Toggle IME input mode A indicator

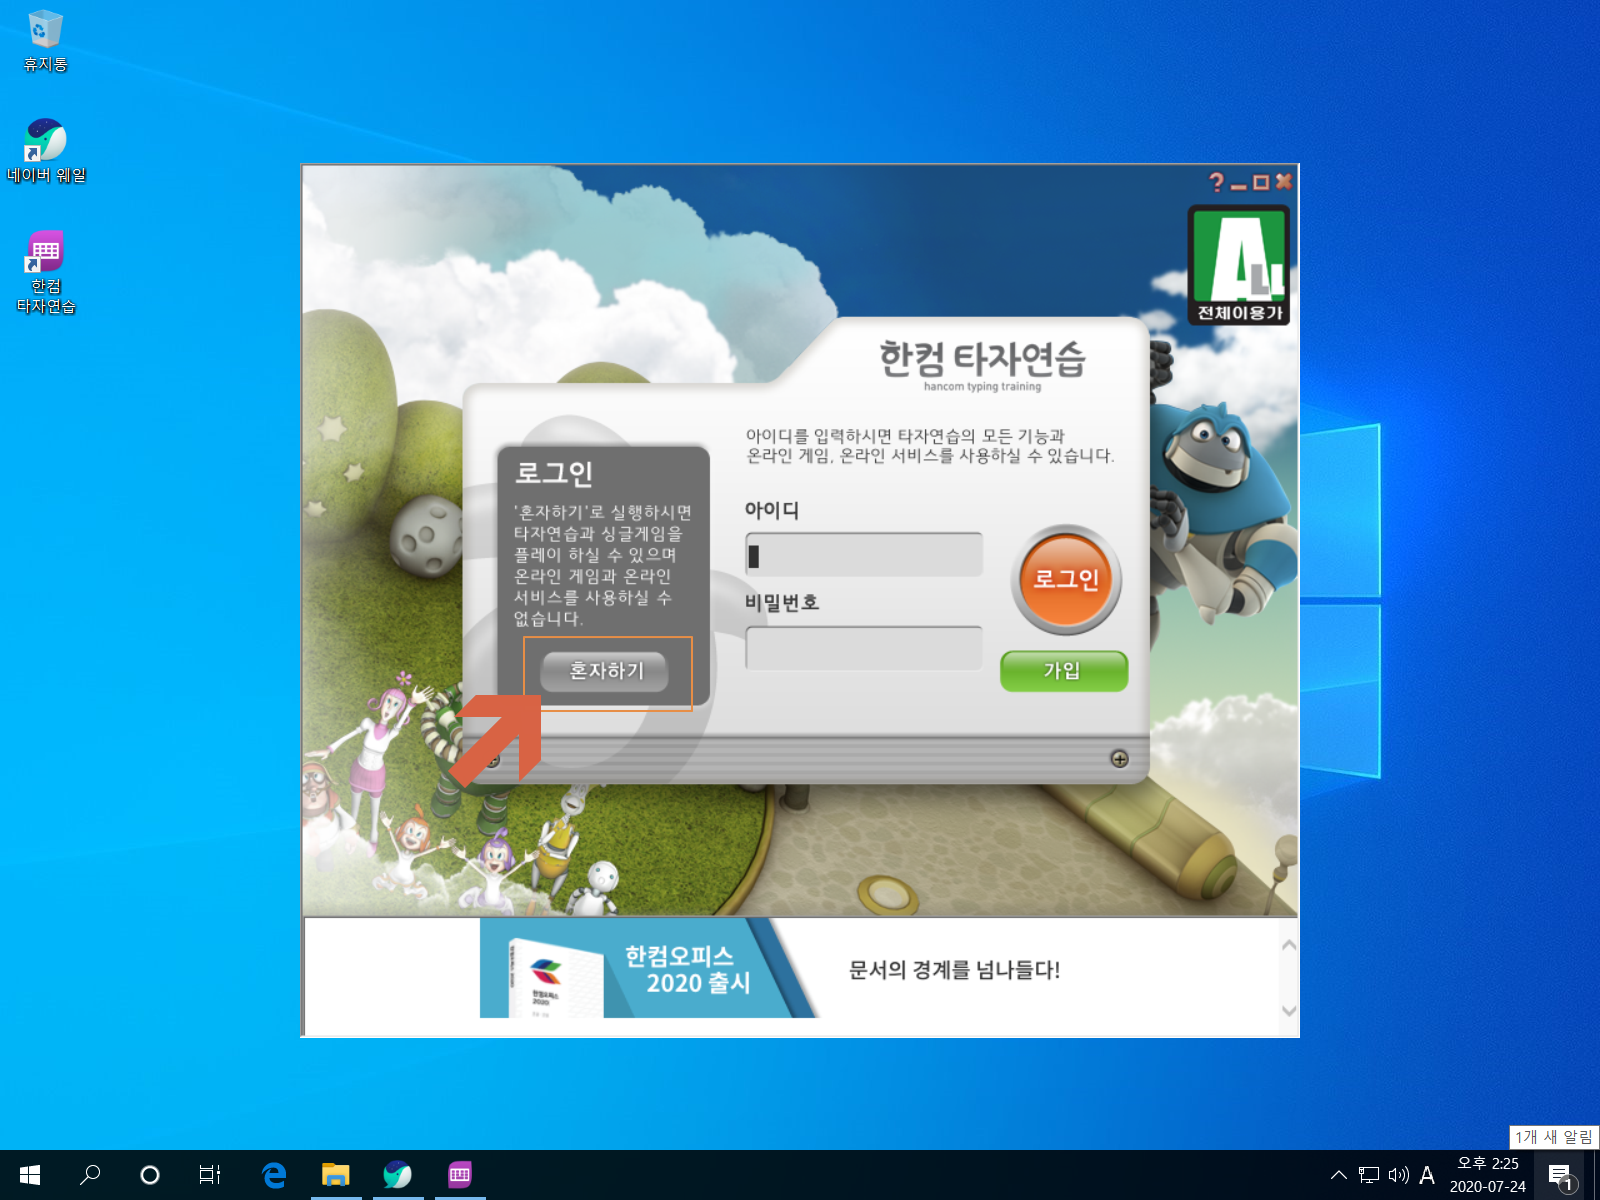click(1427, 1175)
